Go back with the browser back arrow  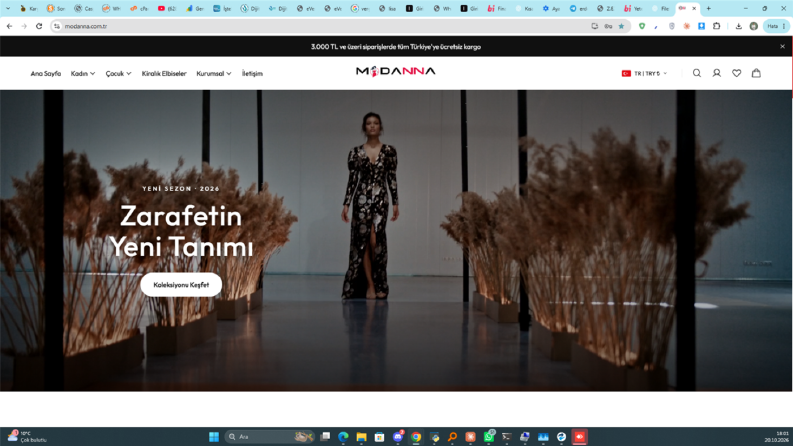click(10, 26)
